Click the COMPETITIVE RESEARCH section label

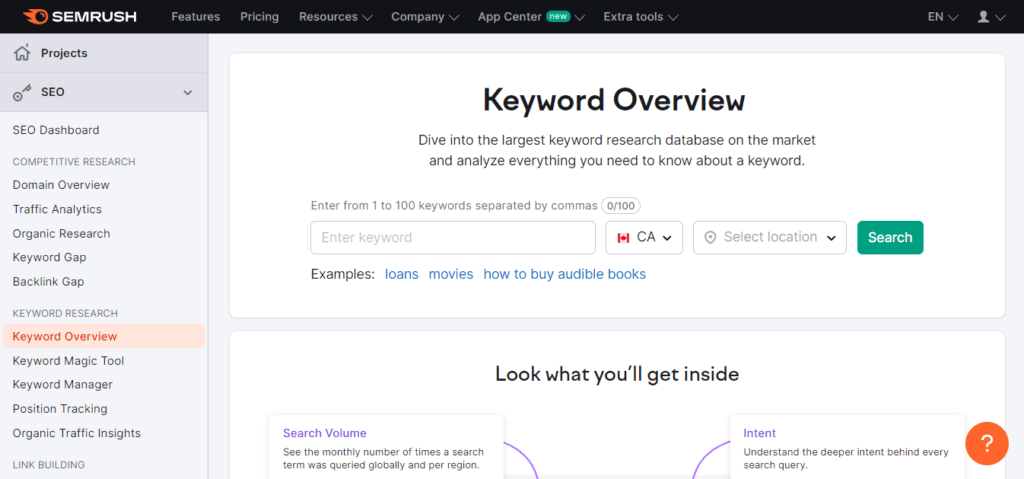pos(74,161)
